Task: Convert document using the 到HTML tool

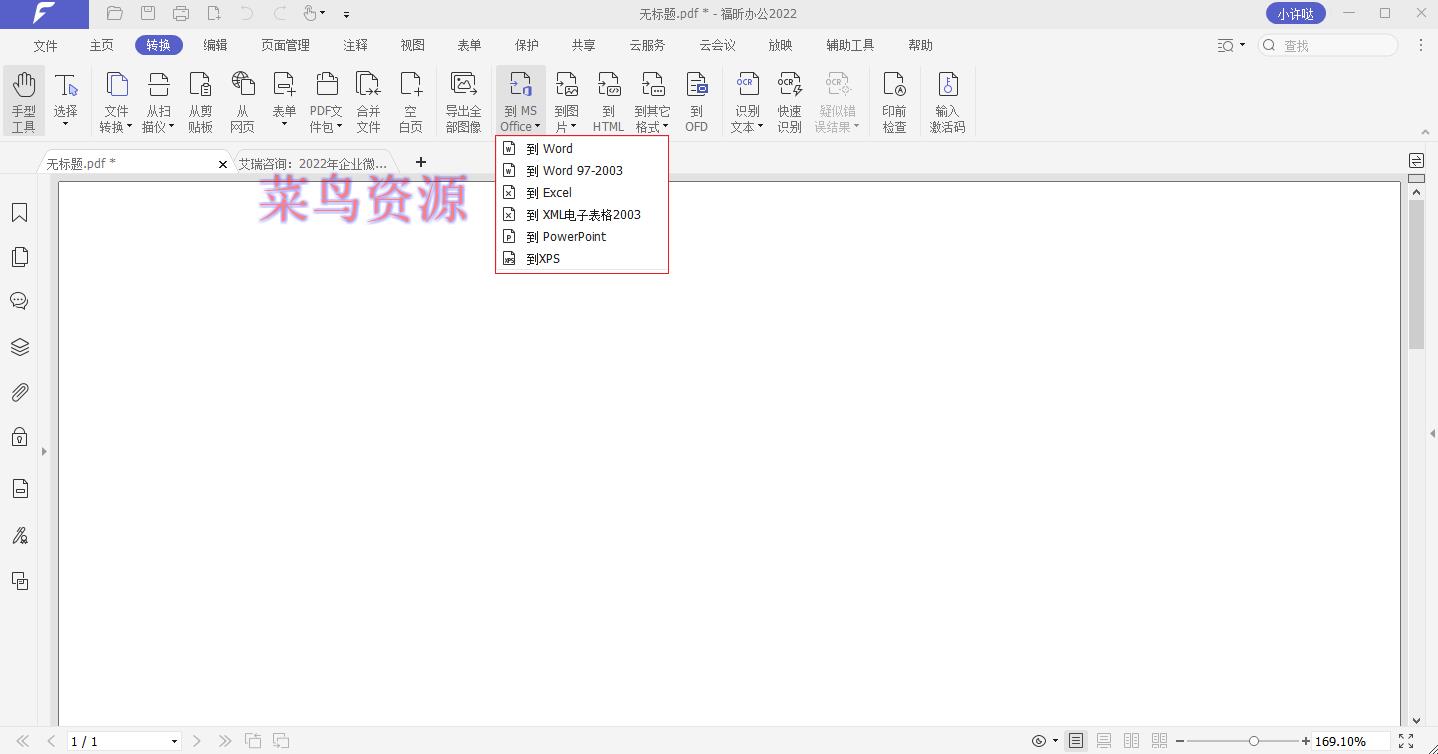Action: 609,100
